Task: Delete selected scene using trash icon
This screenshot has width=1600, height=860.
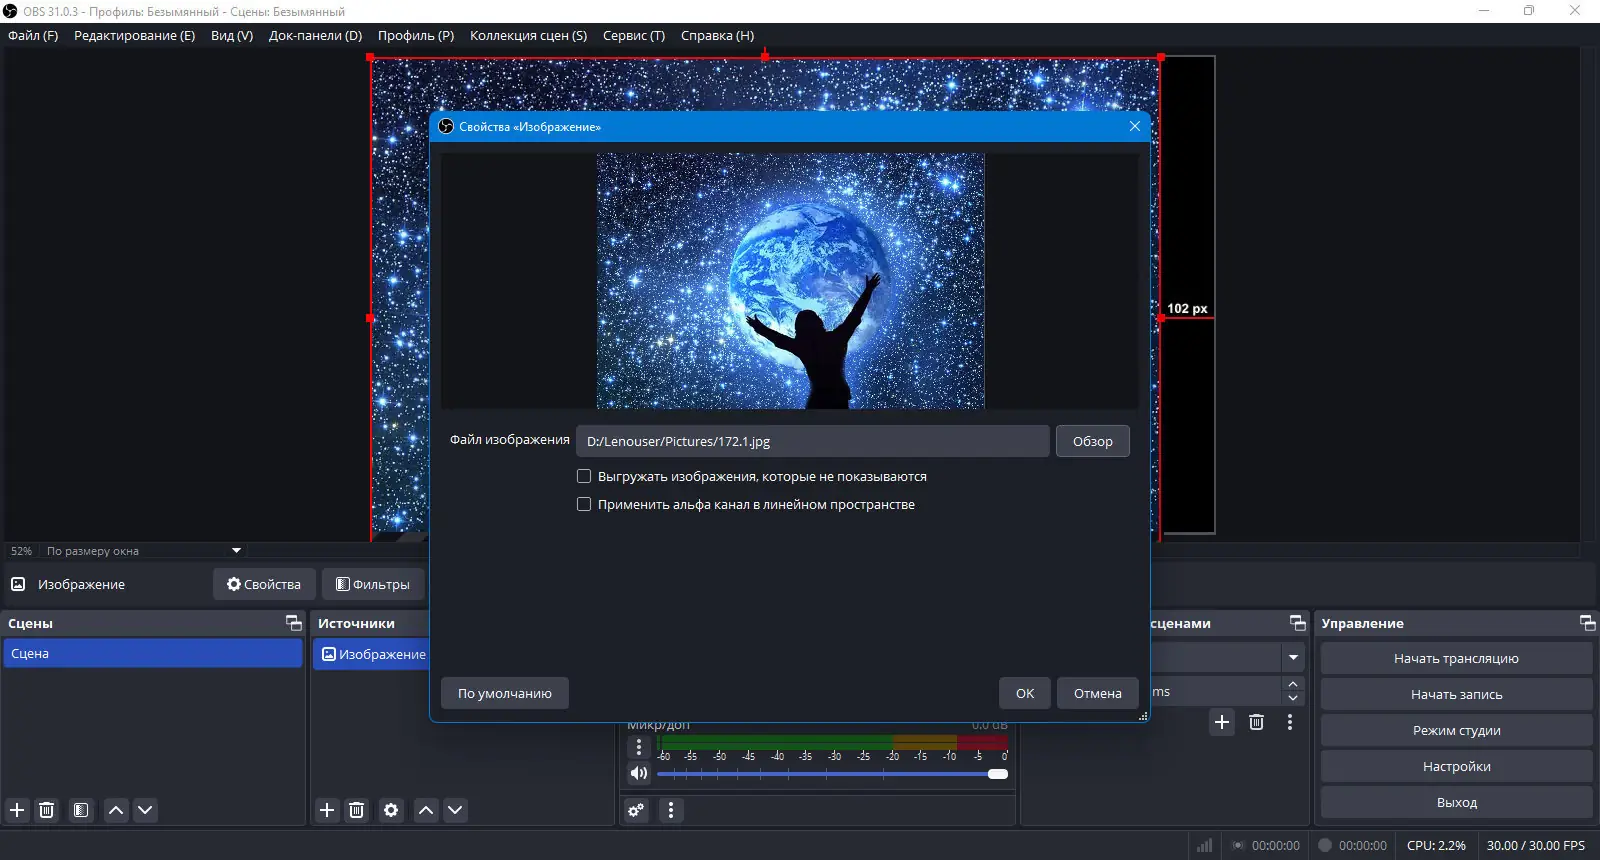Action: pos(46,810)
